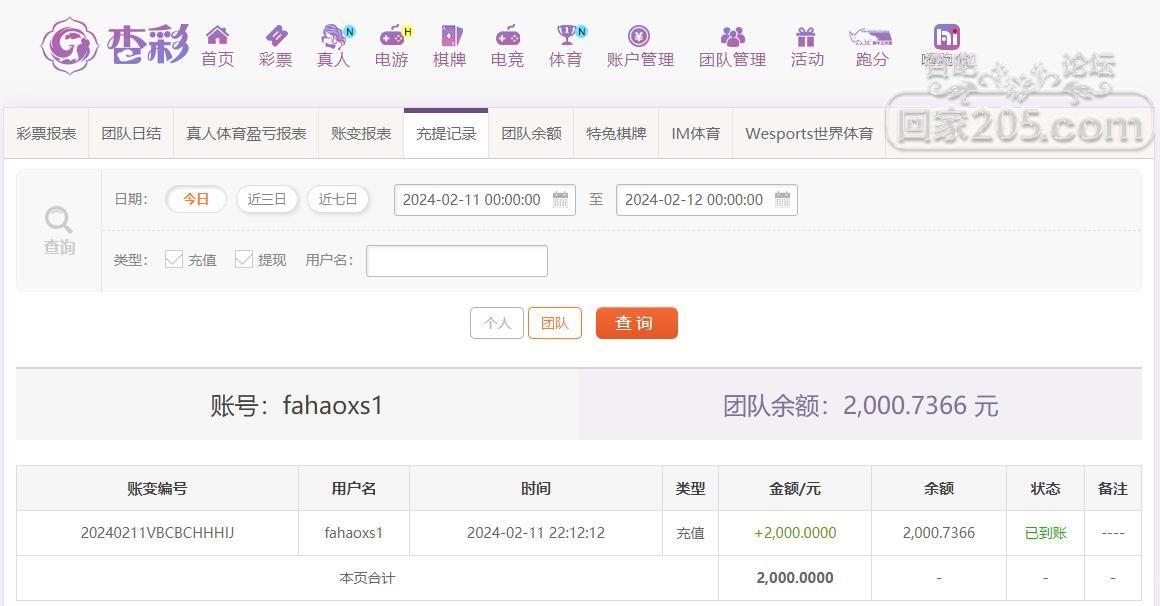Open the 真人 live dealer icon
Screen dimensions: 1160x606
click(x=334, y=36)
